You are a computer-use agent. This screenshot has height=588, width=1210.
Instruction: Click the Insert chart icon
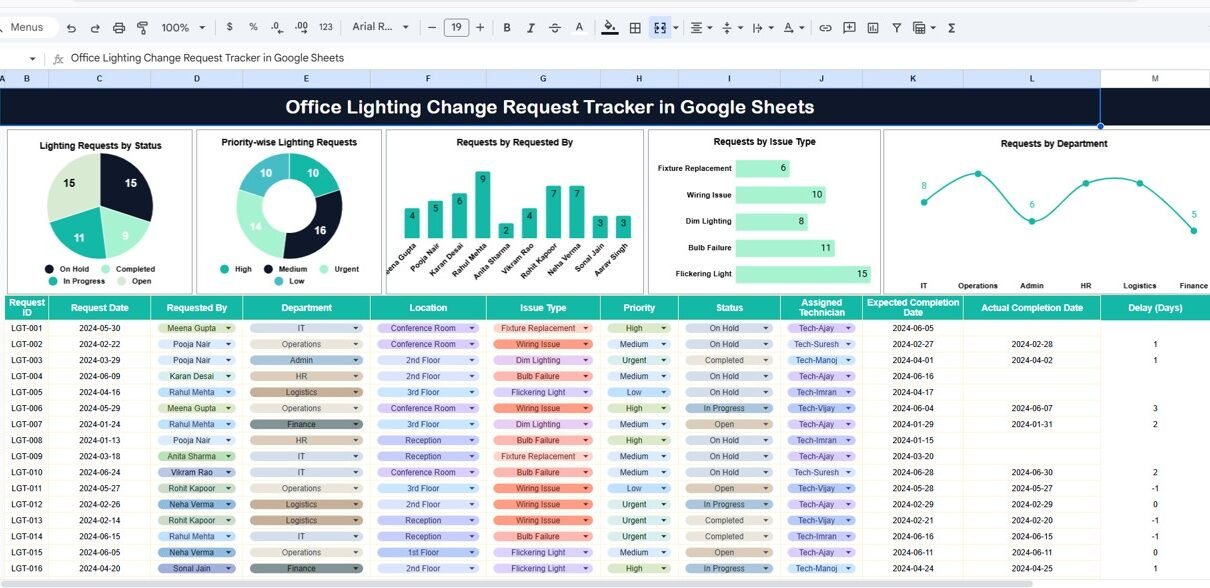tap(873, 28)
